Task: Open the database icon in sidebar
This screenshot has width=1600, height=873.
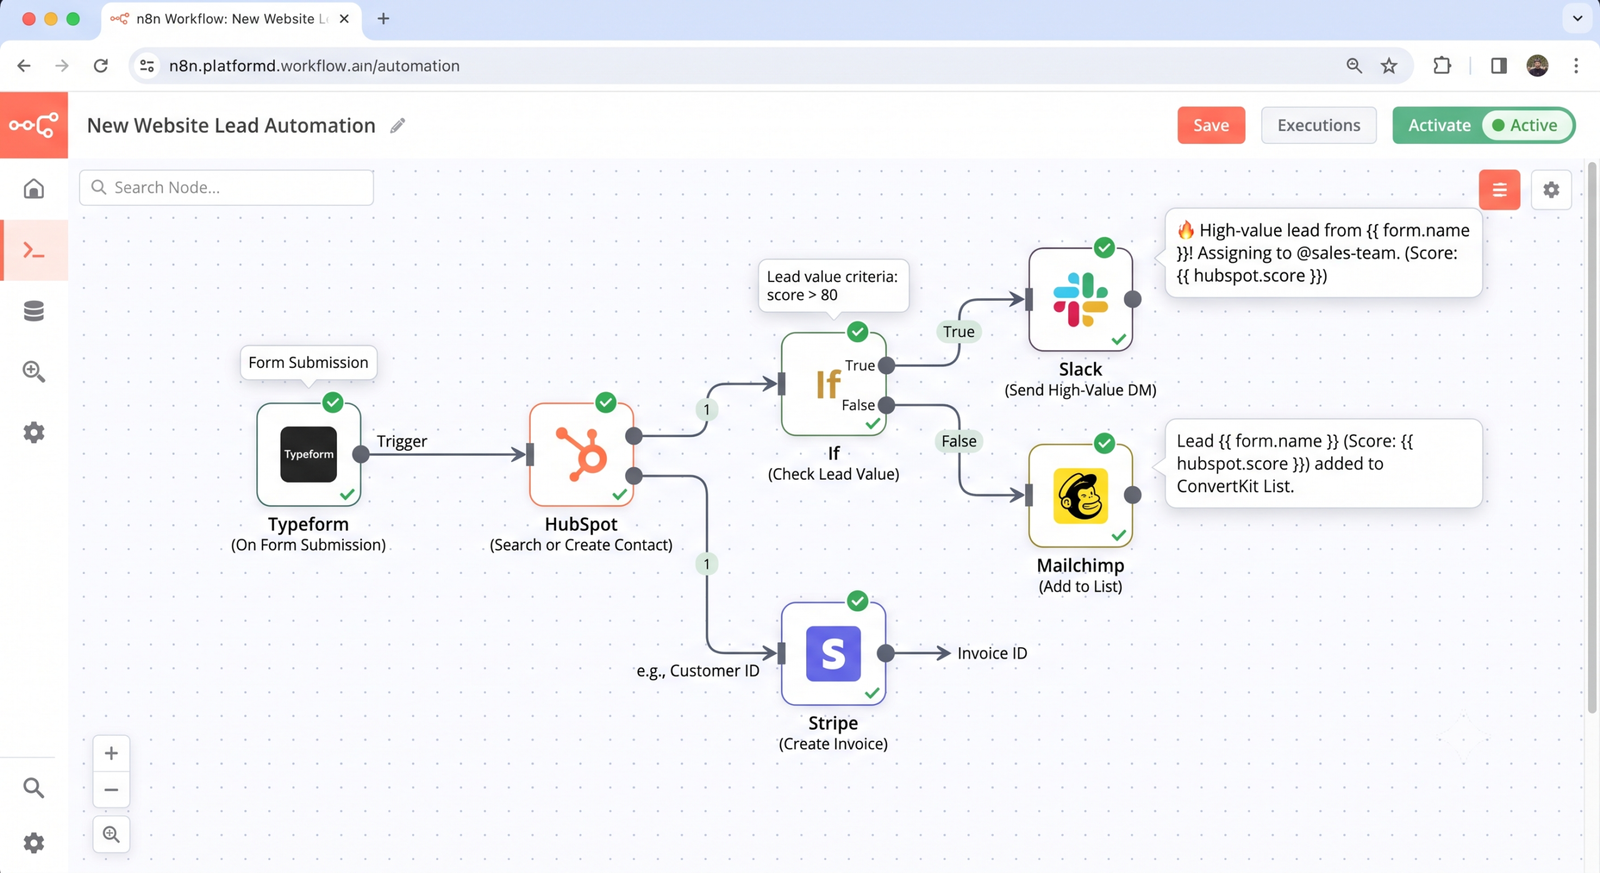Action: (x=34, y=311)
